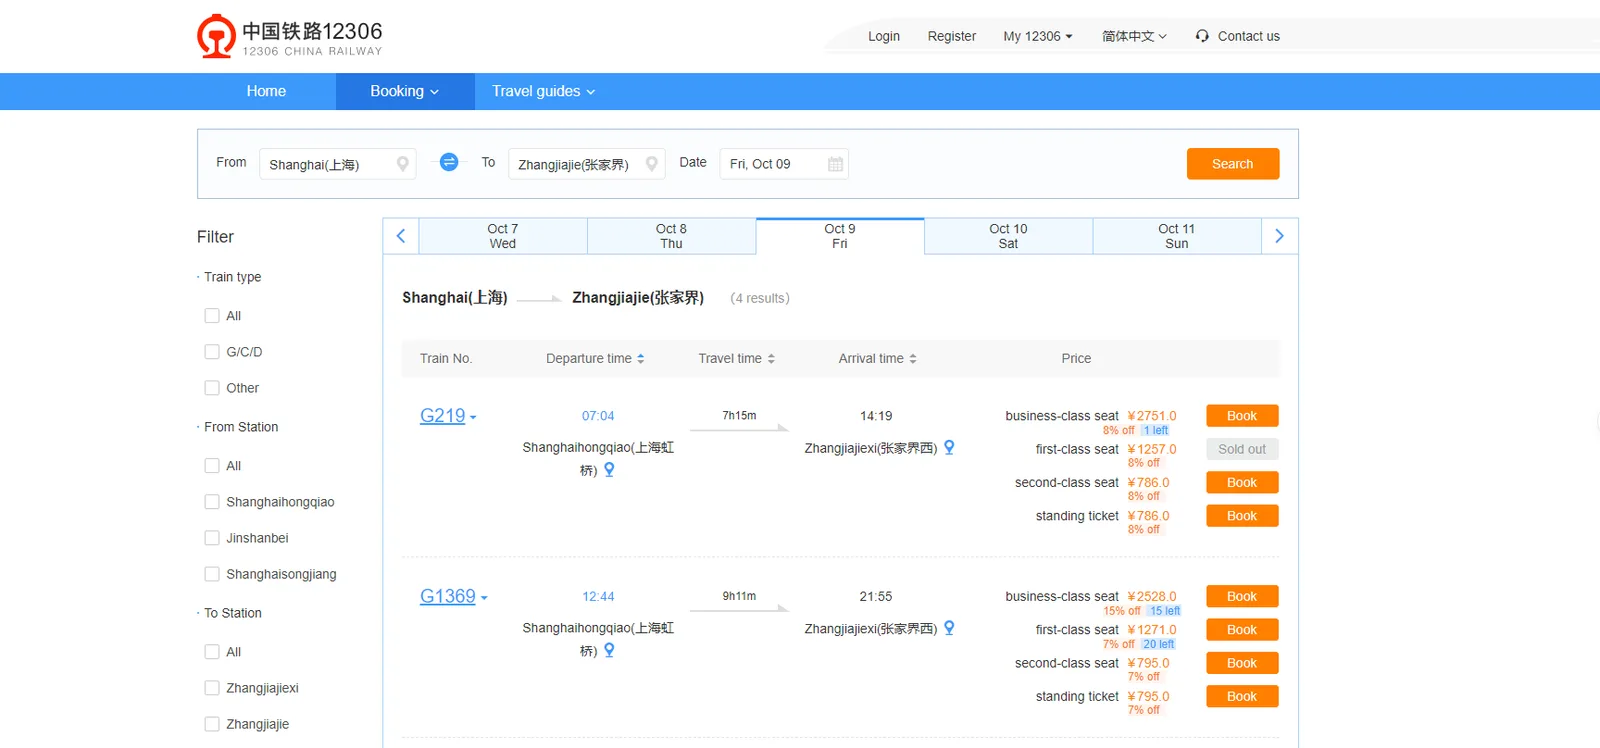Expand the Booking menu
The image size is (1600, 748).
[x=405, y=91]
